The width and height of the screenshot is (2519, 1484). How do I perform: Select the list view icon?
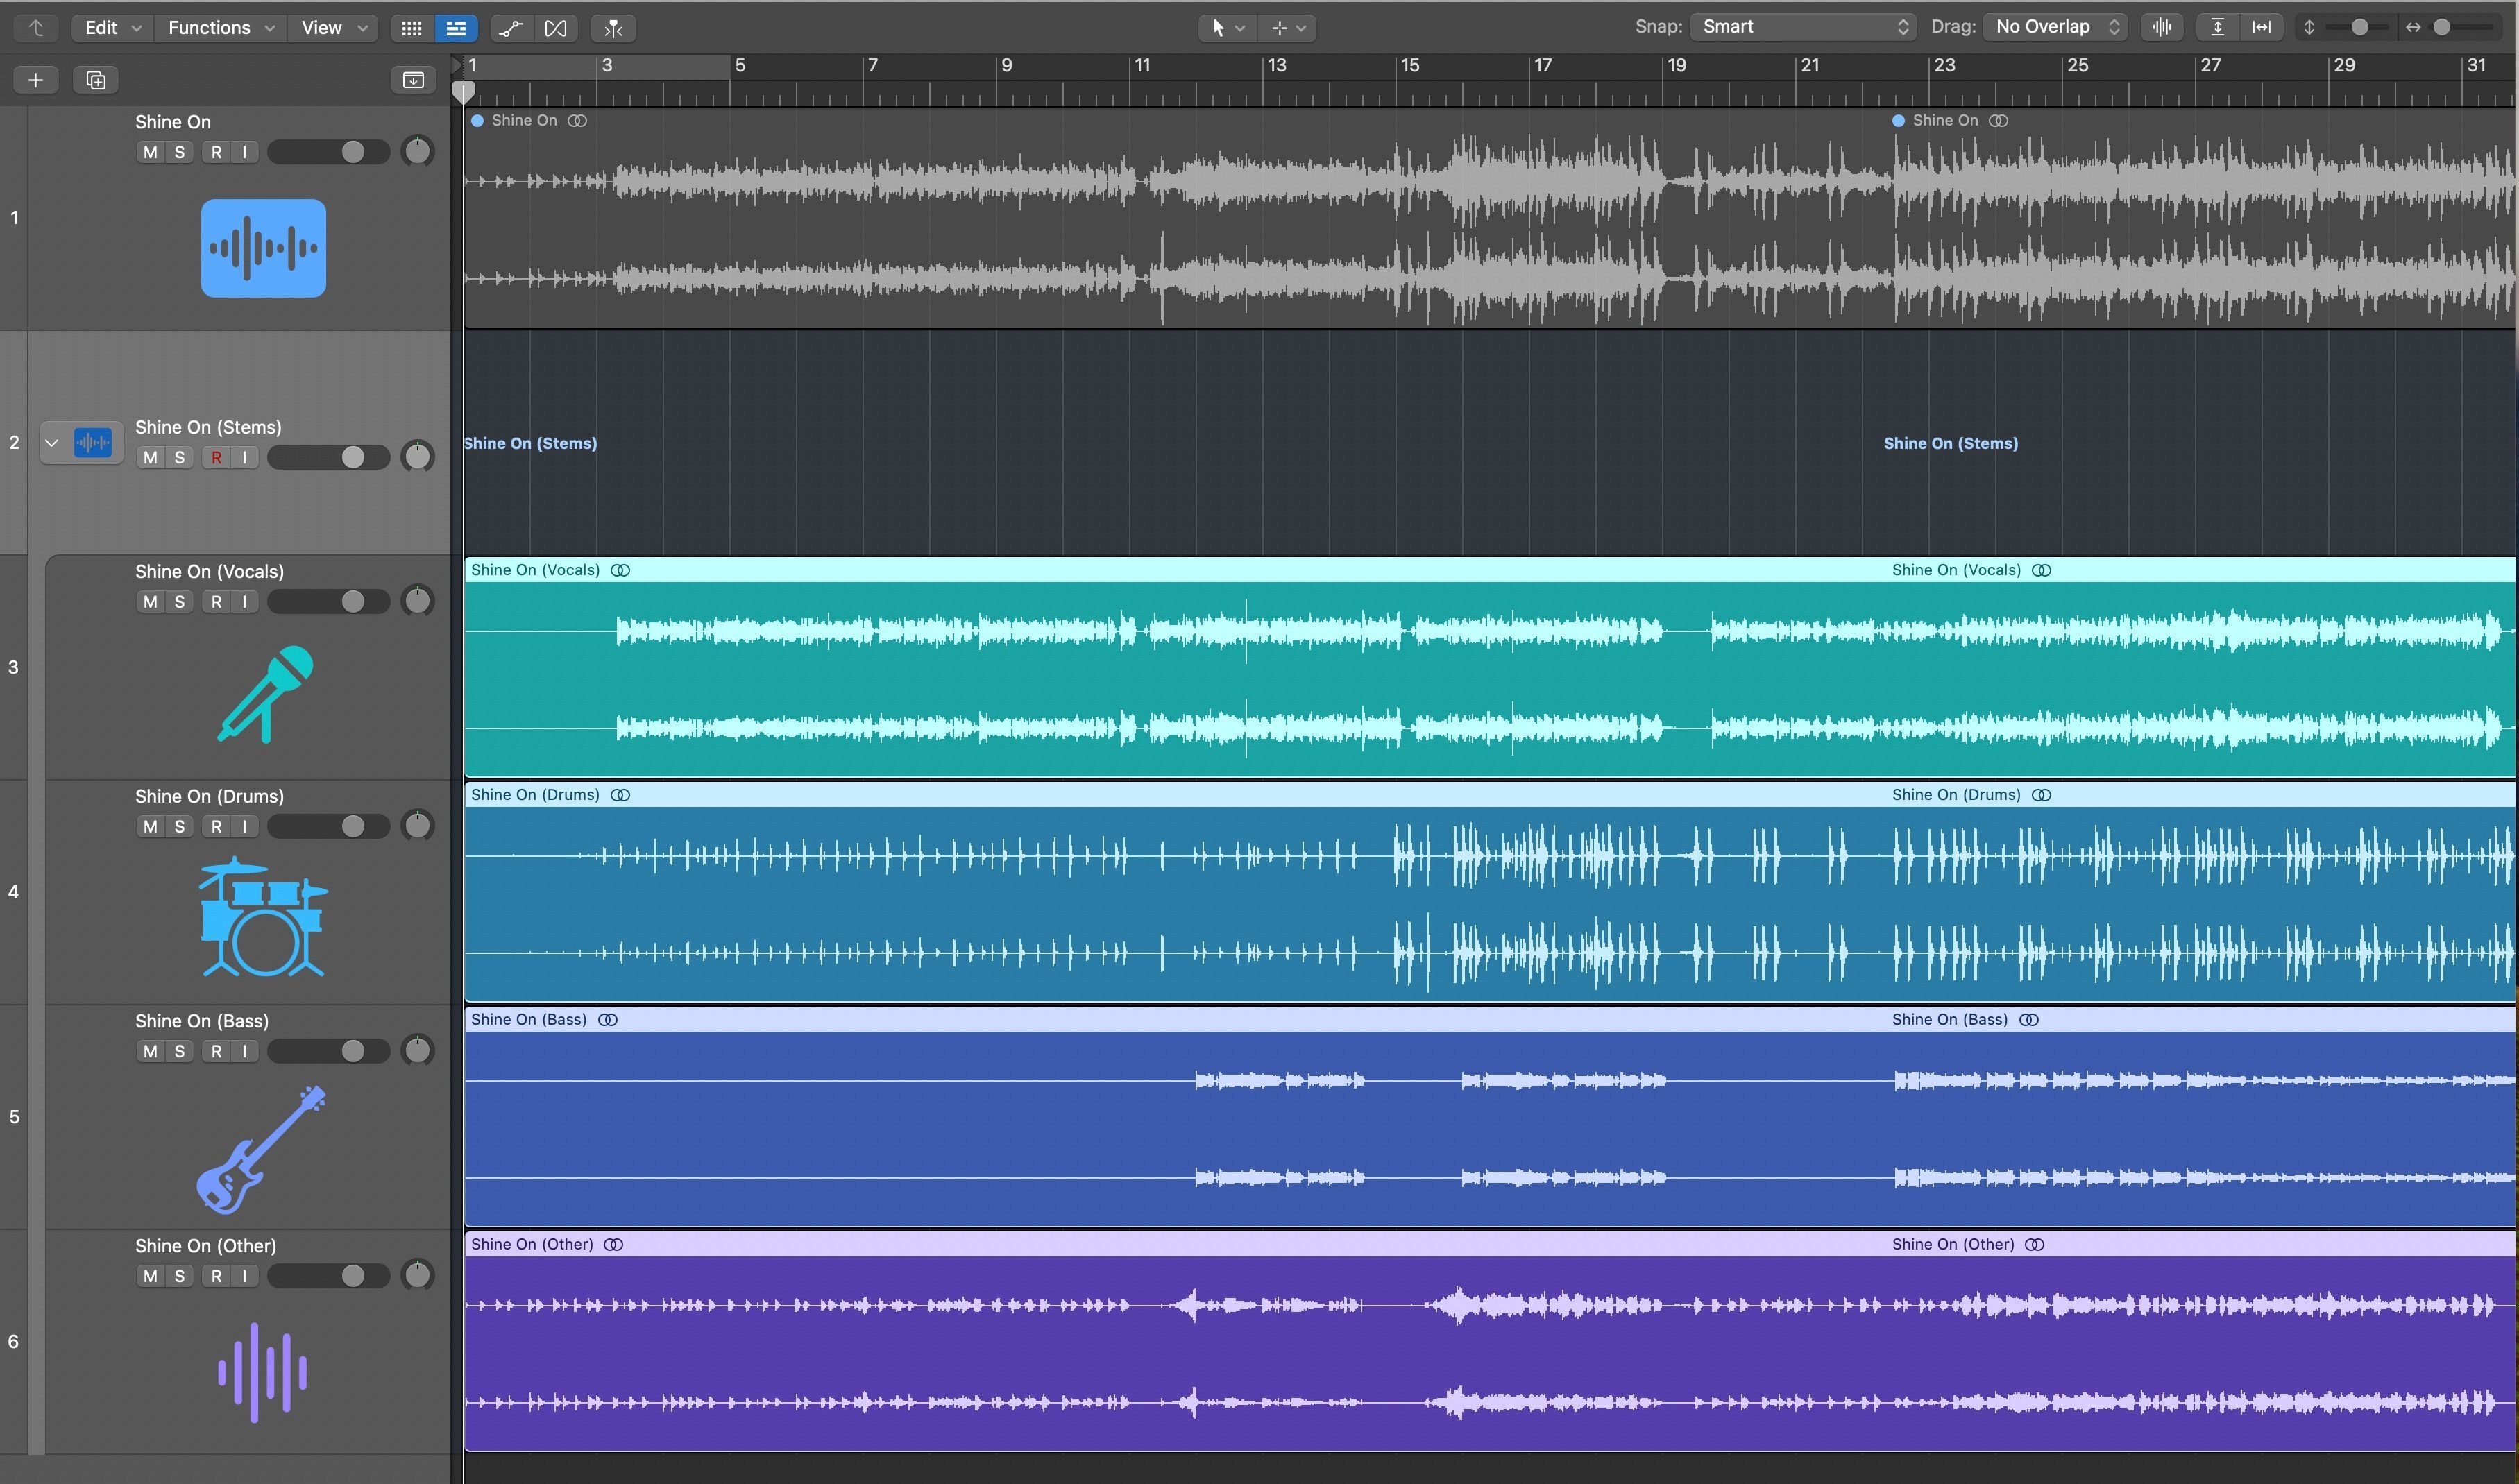pos(456,28)
